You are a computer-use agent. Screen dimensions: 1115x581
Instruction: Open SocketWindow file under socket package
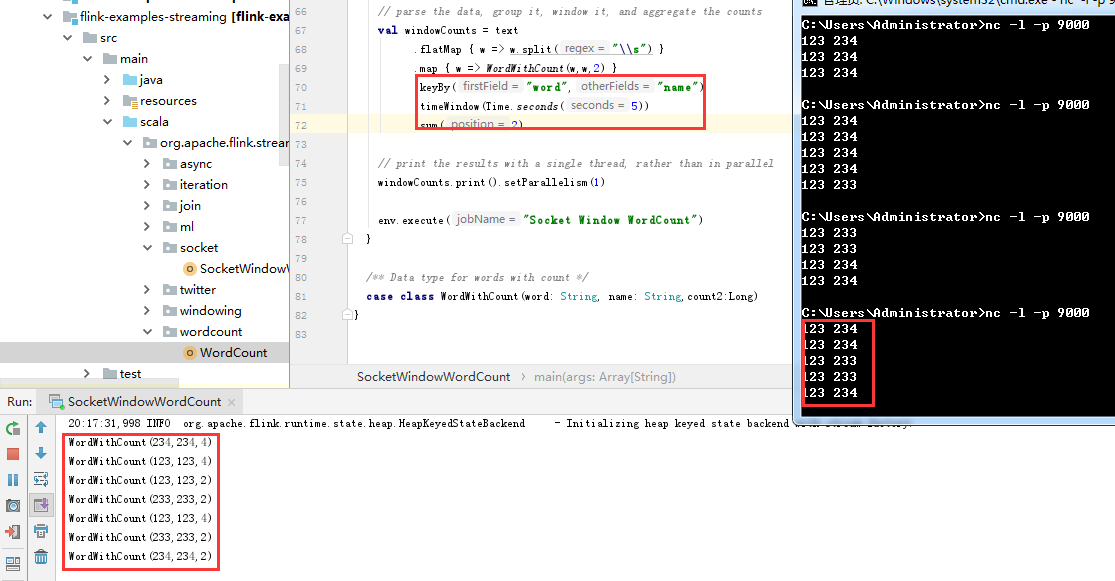point(244,269)
